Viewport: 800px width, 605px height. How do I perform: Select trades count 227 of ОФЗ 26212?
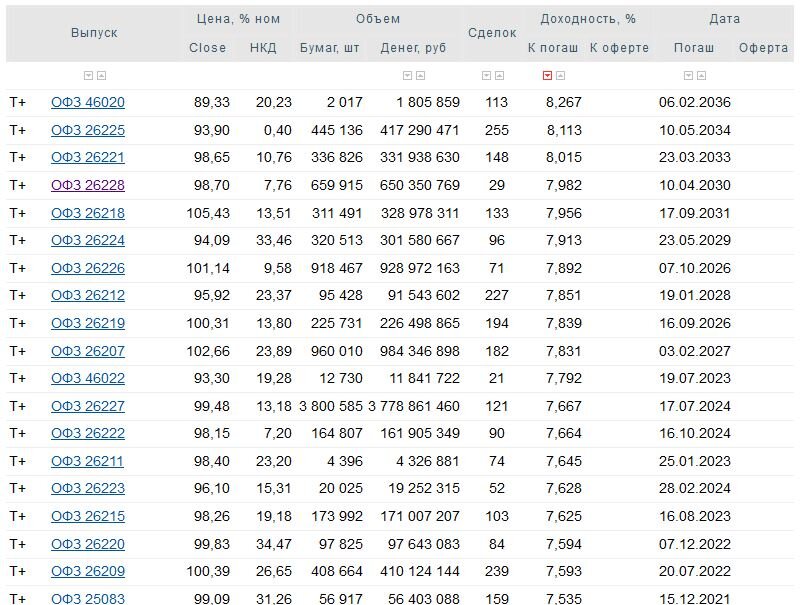click(497, 295)
